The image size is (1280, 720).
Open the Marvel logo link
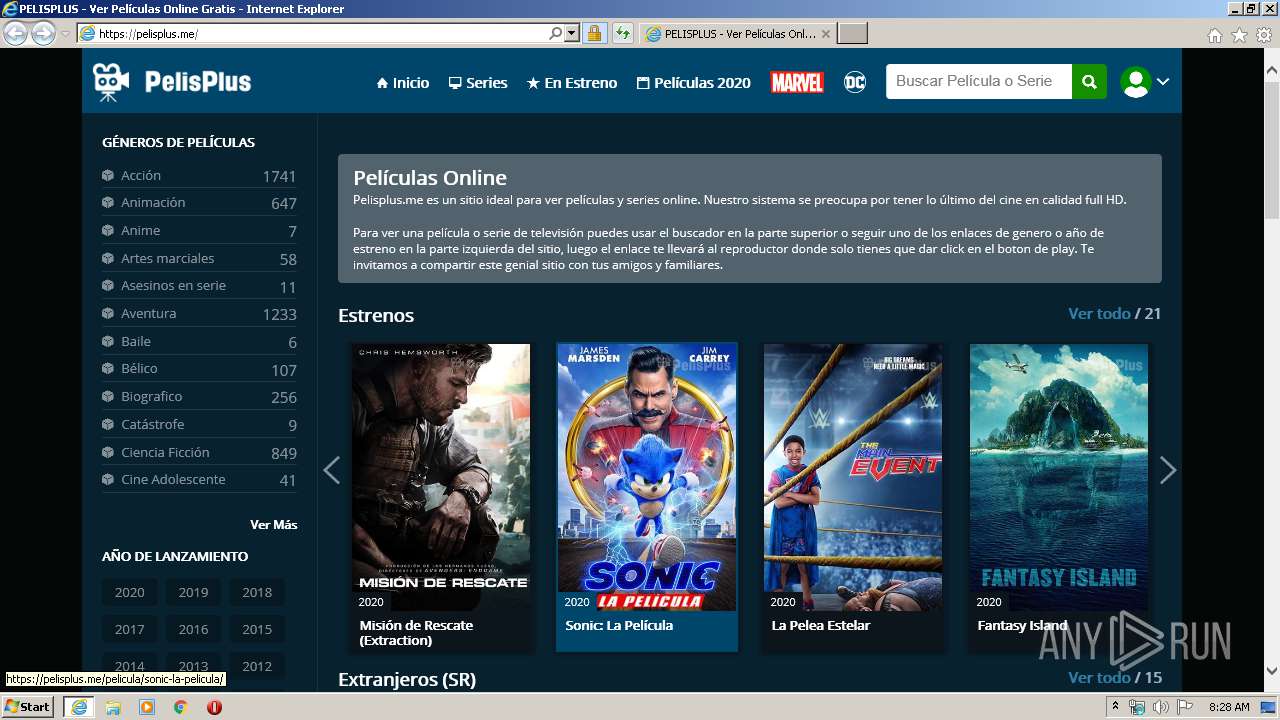tap(797, 83)
